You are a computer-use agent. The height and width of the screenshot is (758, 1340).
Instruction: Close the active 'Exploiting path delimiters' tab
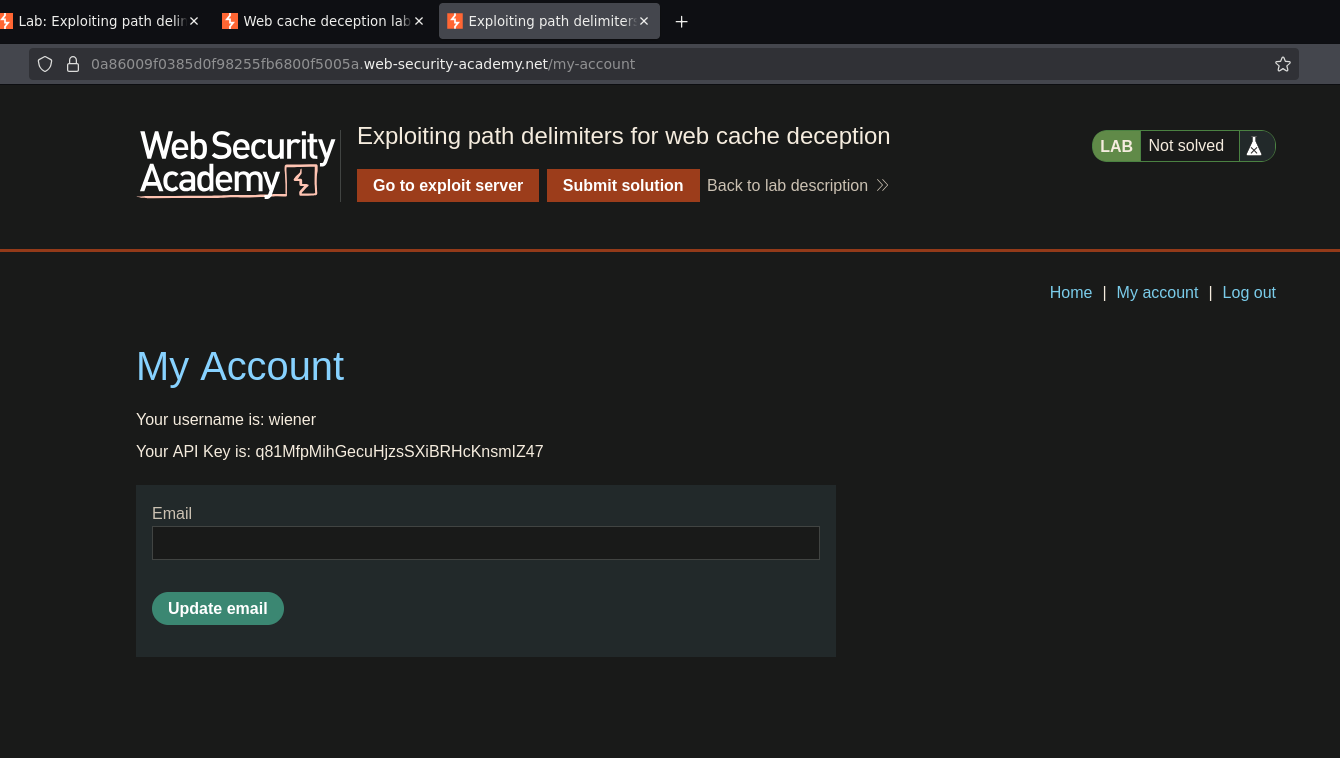coord(644,21)
